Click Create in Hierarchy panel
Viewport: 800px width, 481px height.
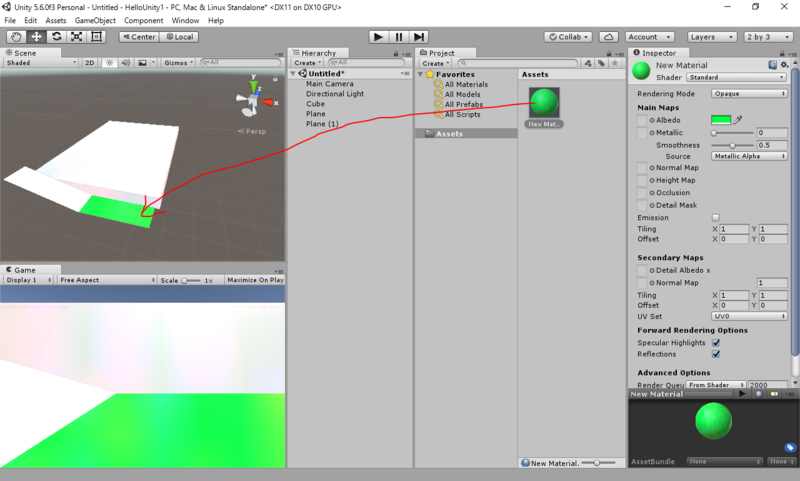click(307, 63)
